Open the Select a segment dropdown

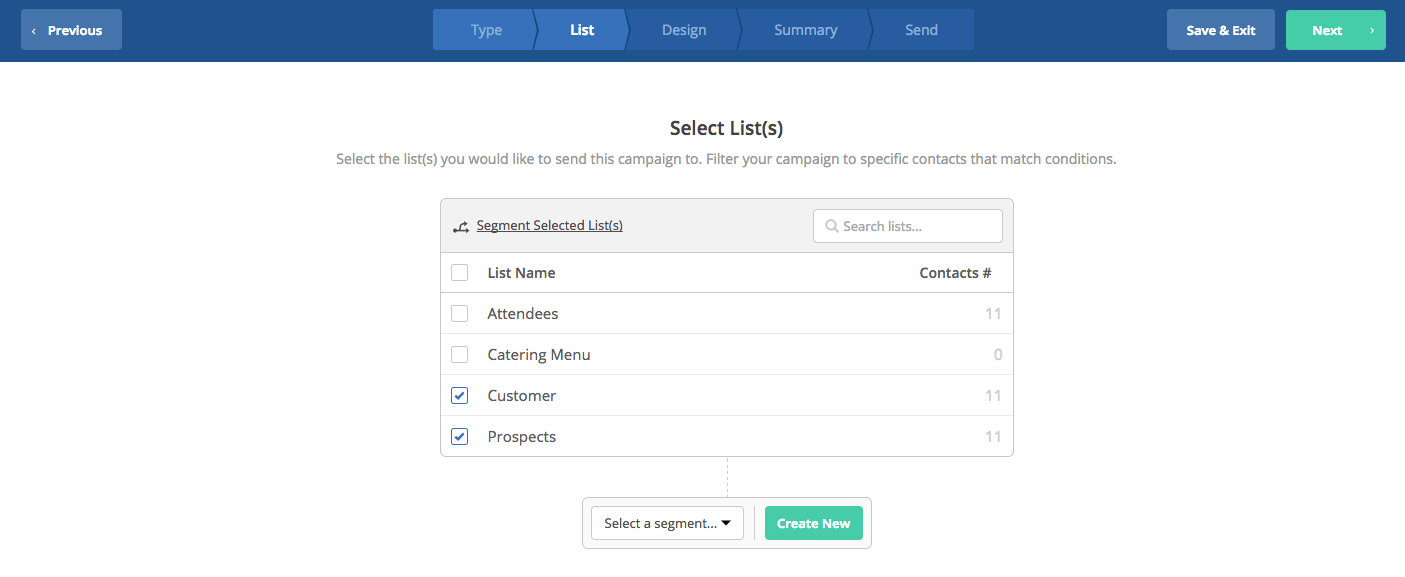pyautogui.click(x=667, y=523)
